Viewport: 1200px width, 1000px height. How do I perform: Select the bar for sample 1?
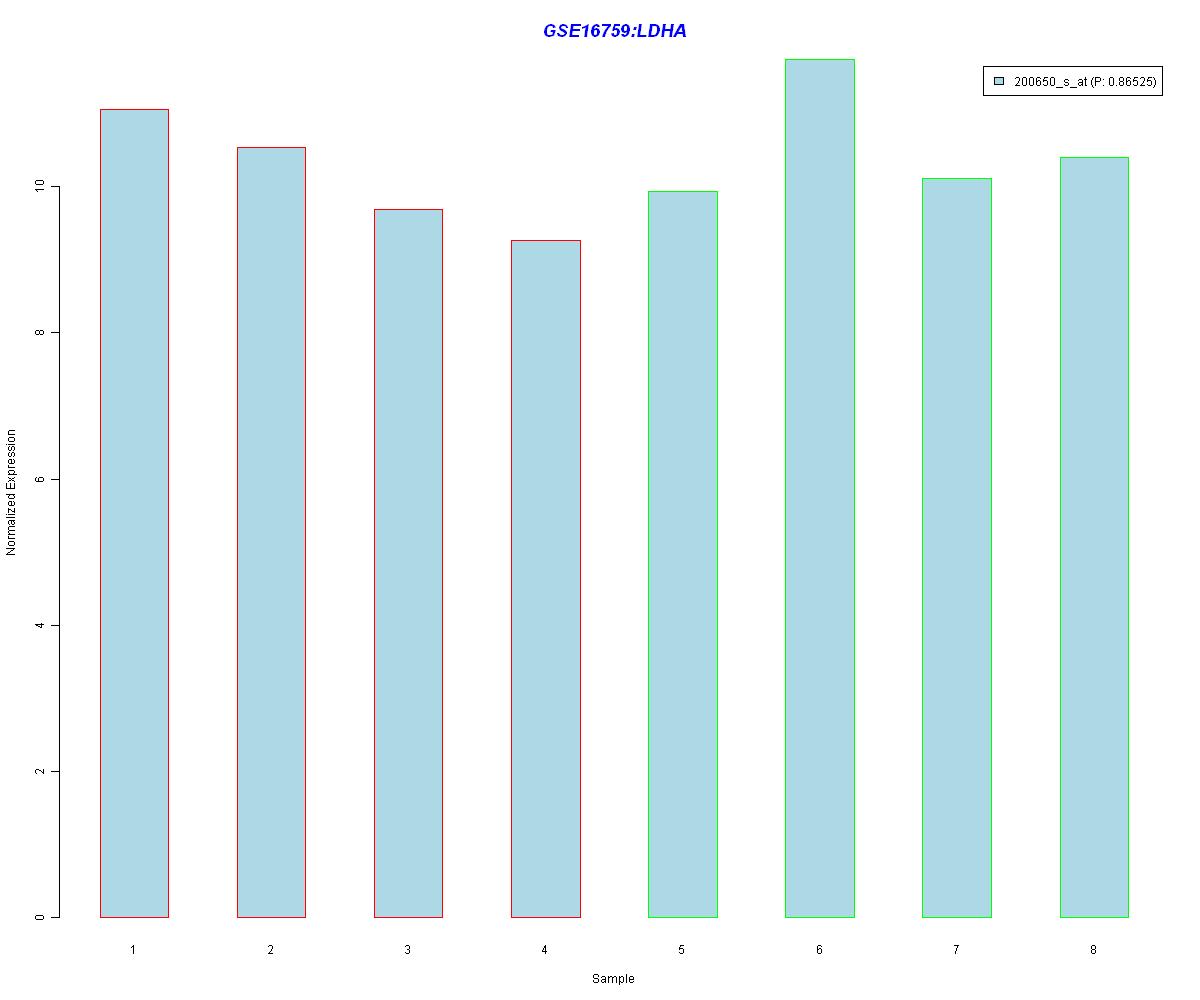pyautogui.click(x=134, y=513)
